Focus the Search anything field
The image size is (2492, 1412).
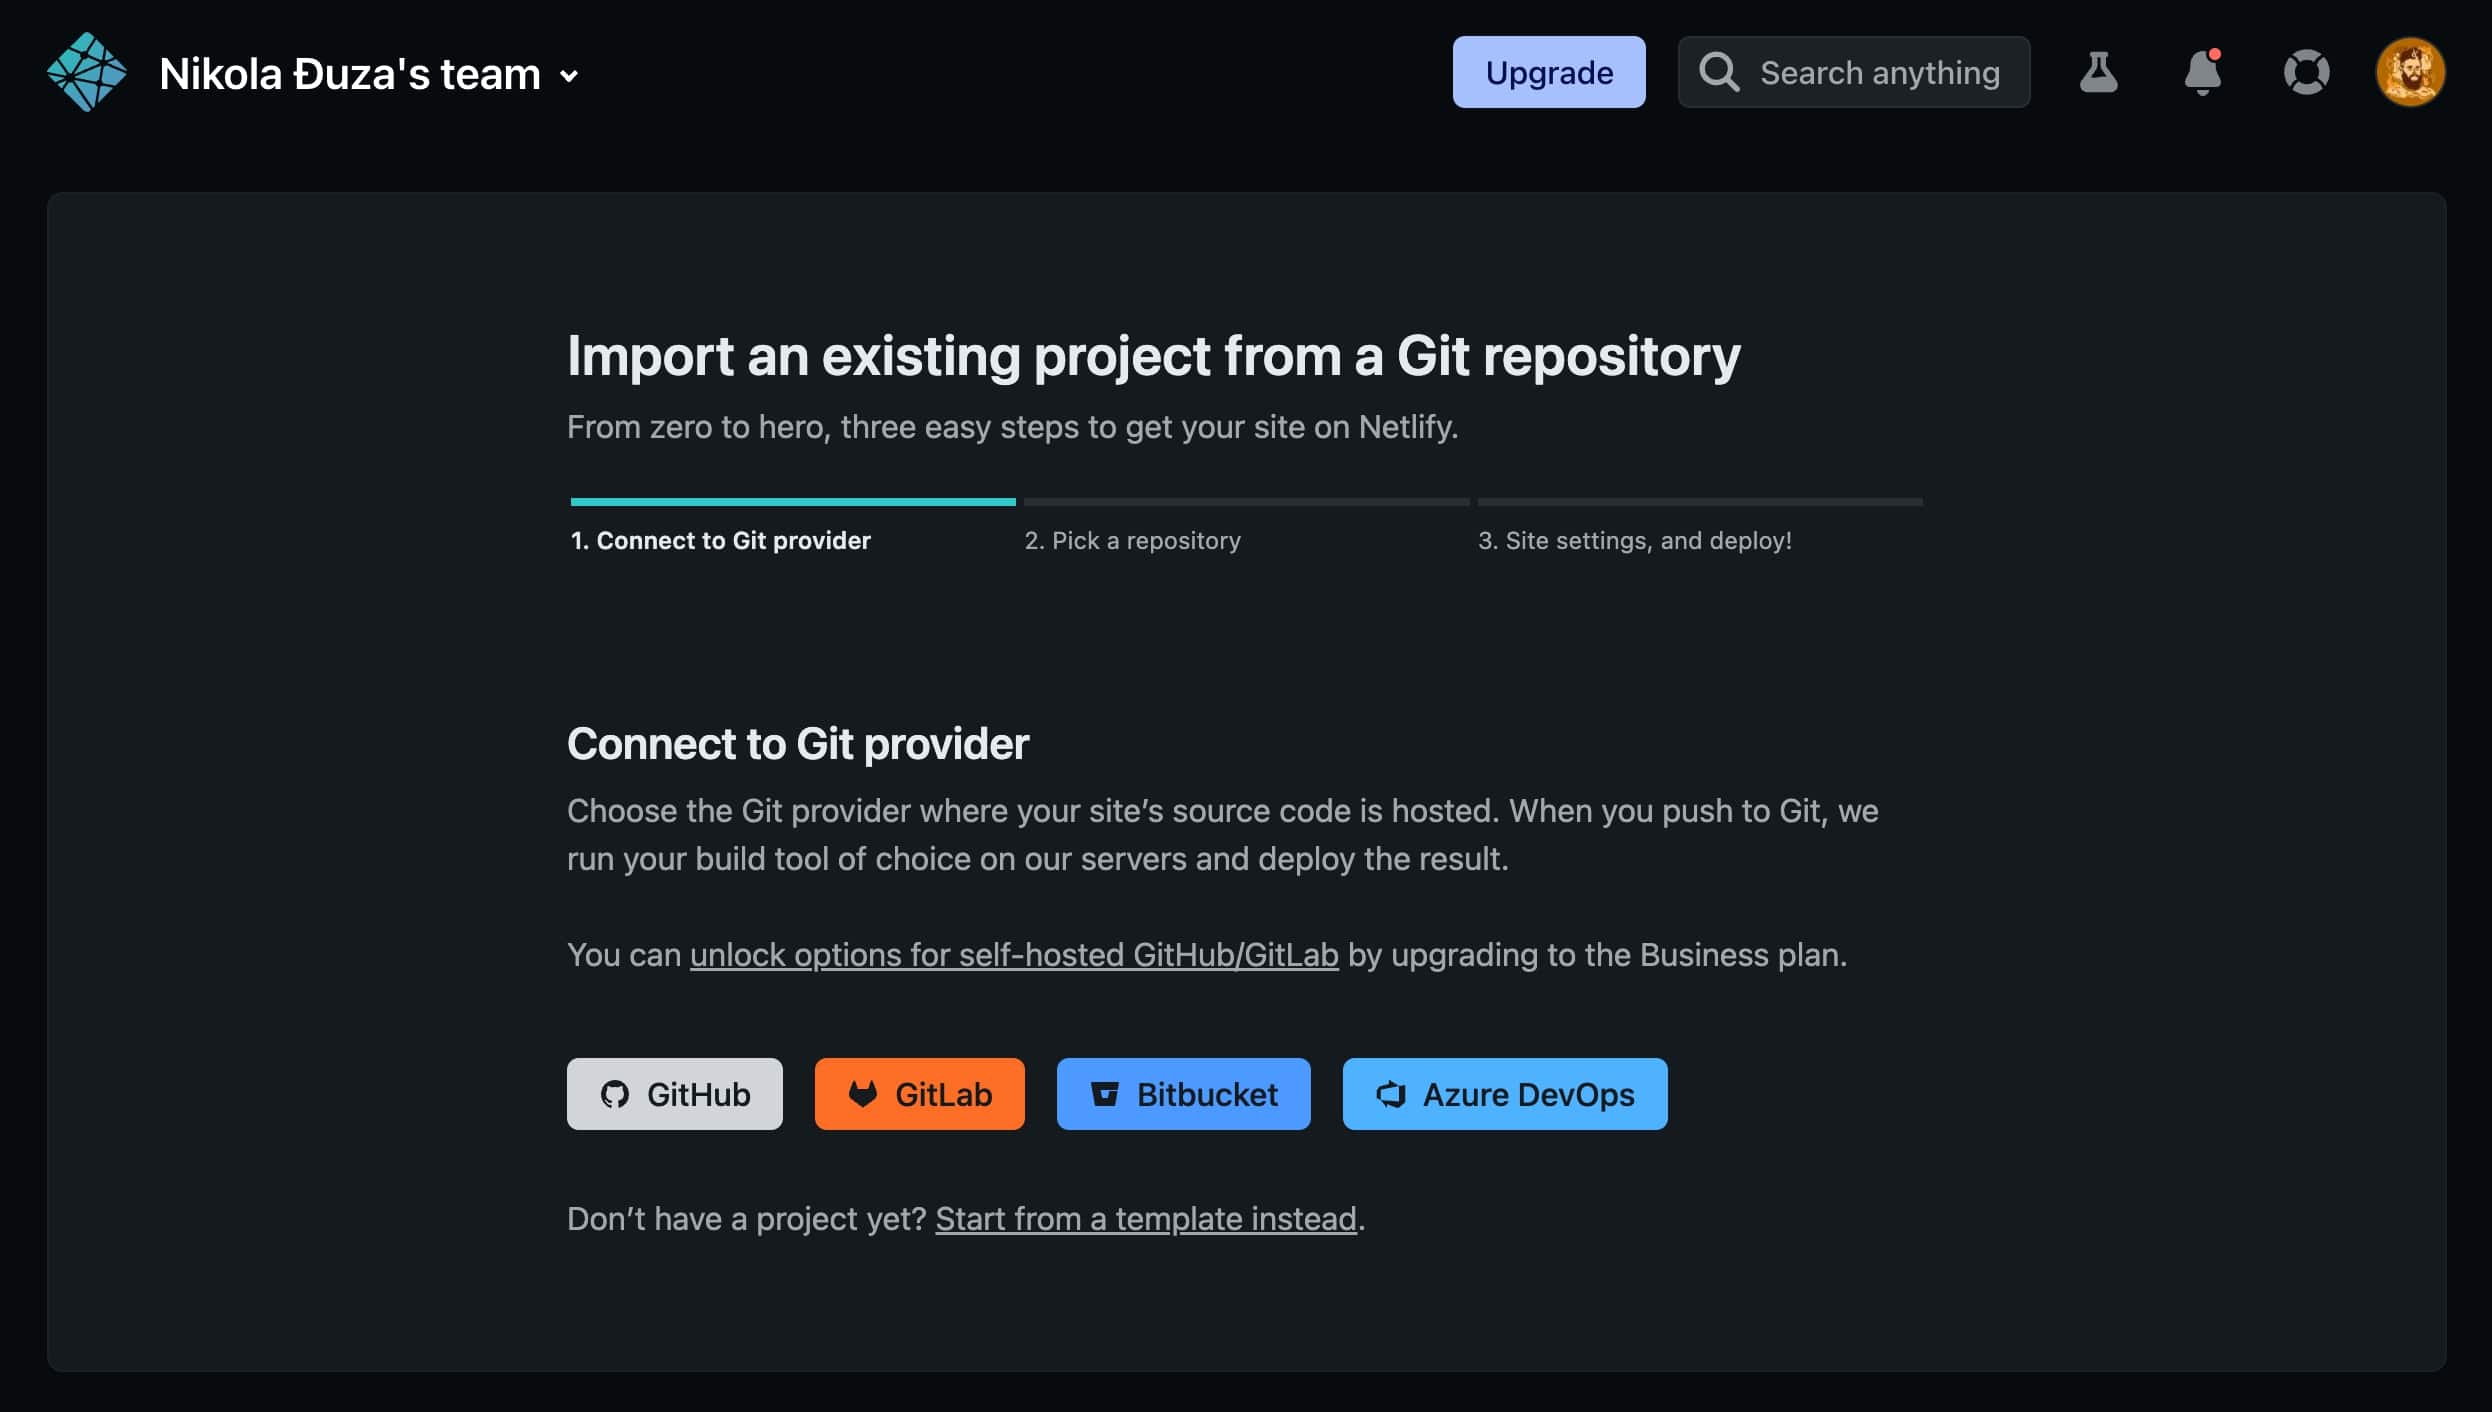[x=1880, y=72]
